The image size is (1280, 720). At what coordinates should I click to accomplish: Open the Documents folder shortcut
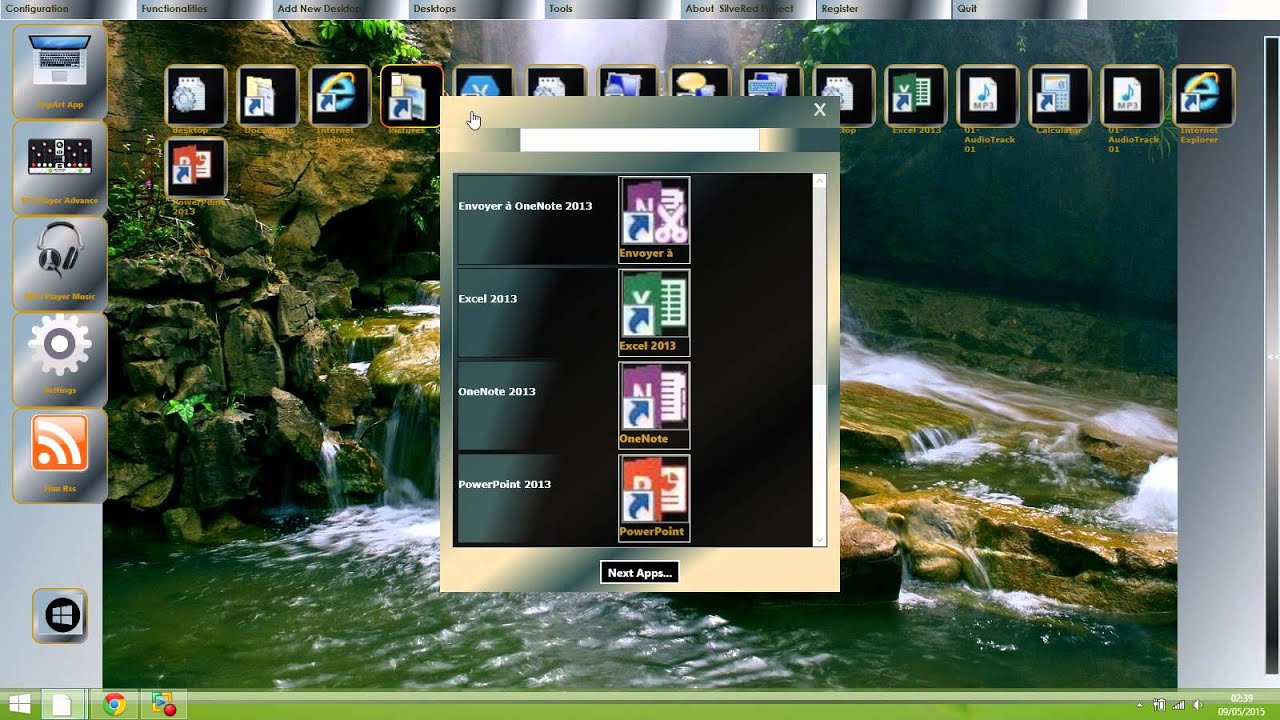point(267,98)
